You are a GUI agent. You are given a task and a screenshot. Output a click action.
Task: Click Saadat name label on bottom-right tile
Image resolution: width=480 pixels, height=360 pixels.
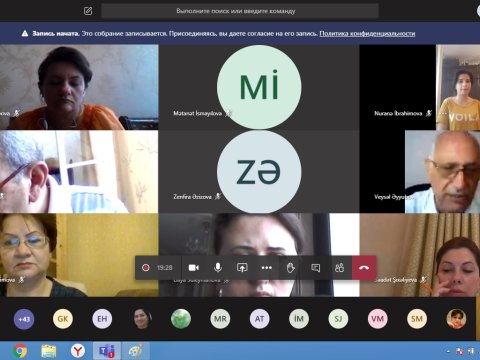395,280
